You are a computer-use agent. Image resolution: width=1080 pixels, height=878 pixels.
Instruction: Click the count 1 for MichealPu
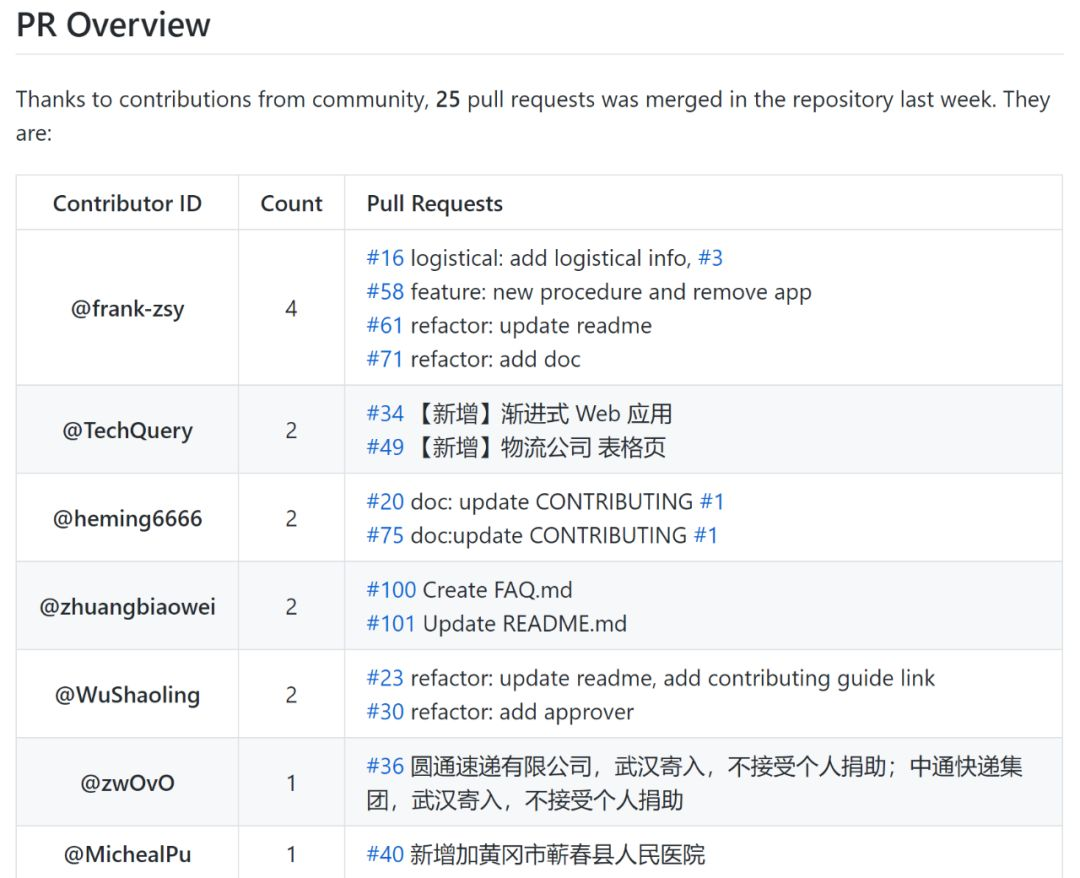(291, 855)
